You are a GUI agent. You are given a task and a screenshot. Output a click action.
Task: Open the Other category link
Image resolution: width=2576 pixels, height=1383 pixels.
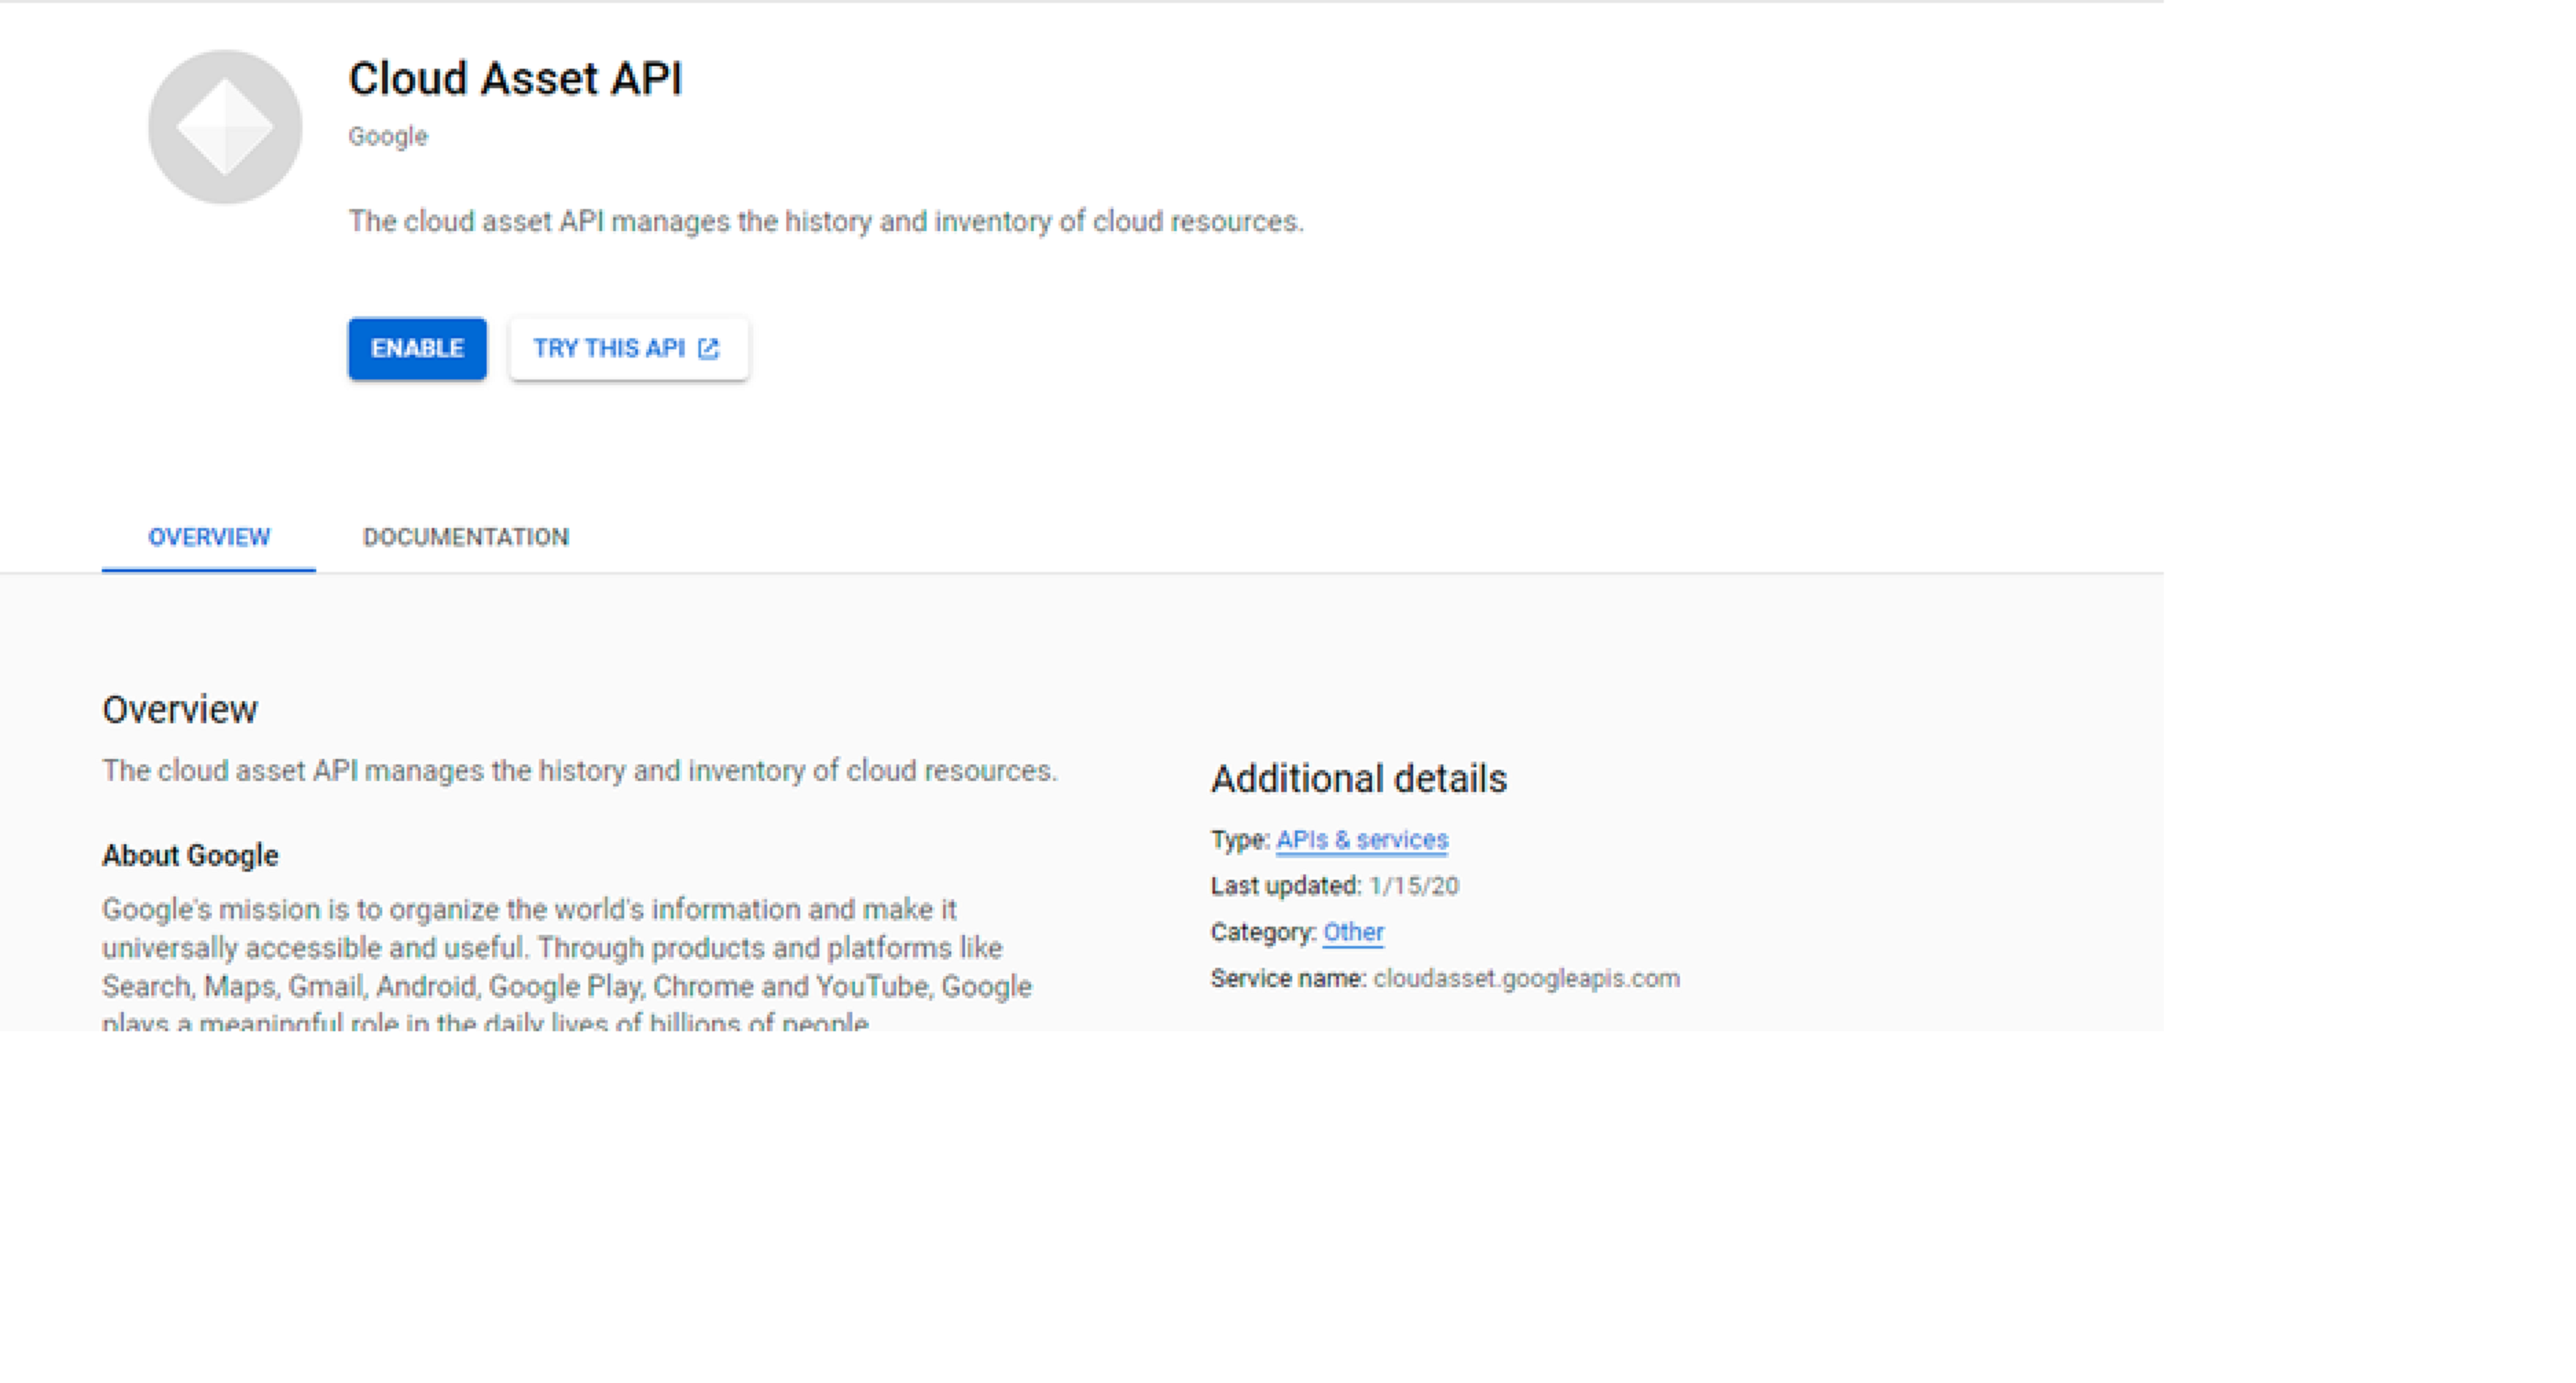click(1353, 932)
